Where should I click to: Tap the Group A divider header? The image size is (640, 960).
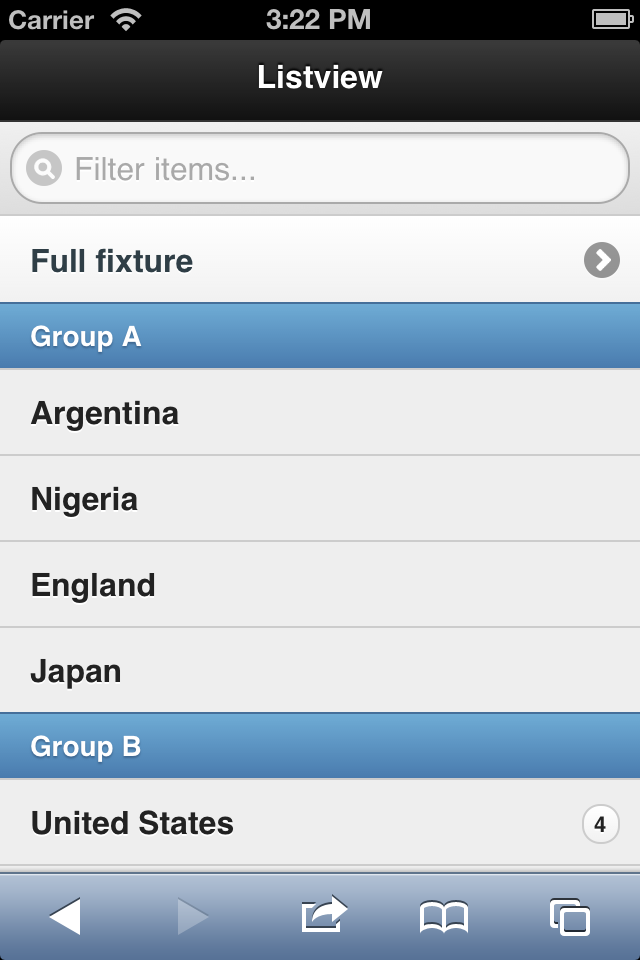pyautogui.click(x=320, y=336)
